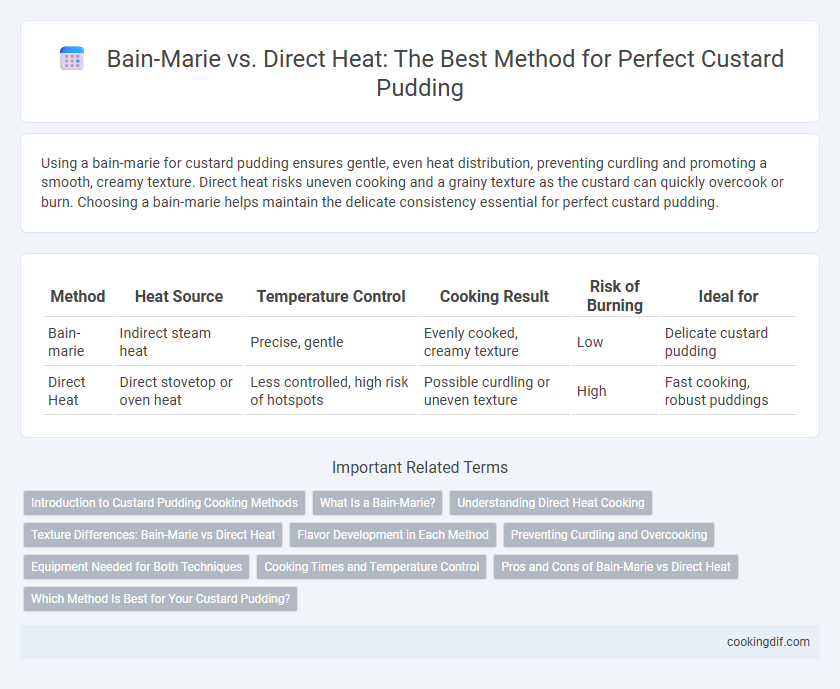Open Texture Differences: Bain-Marie vs Direct Heat

coord(153,535)
